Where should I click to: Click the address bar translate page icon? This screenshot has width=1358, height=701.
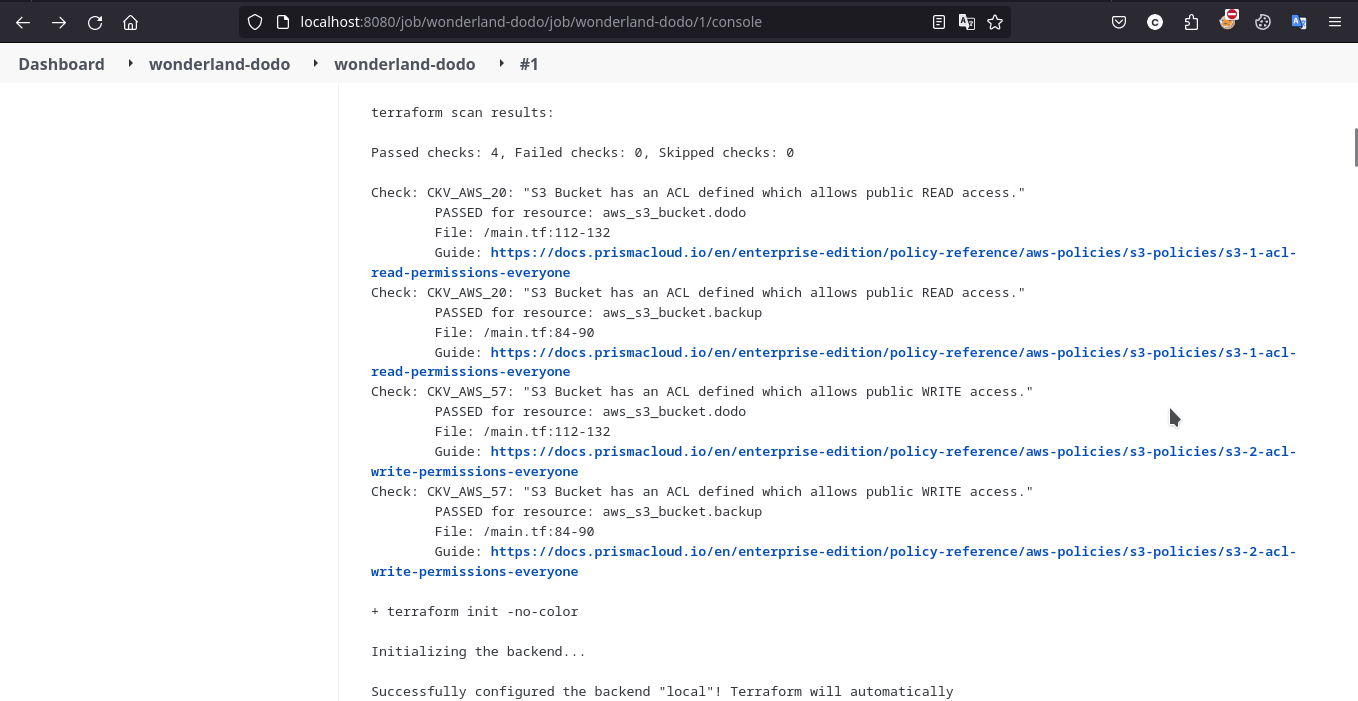click(967, 22)
